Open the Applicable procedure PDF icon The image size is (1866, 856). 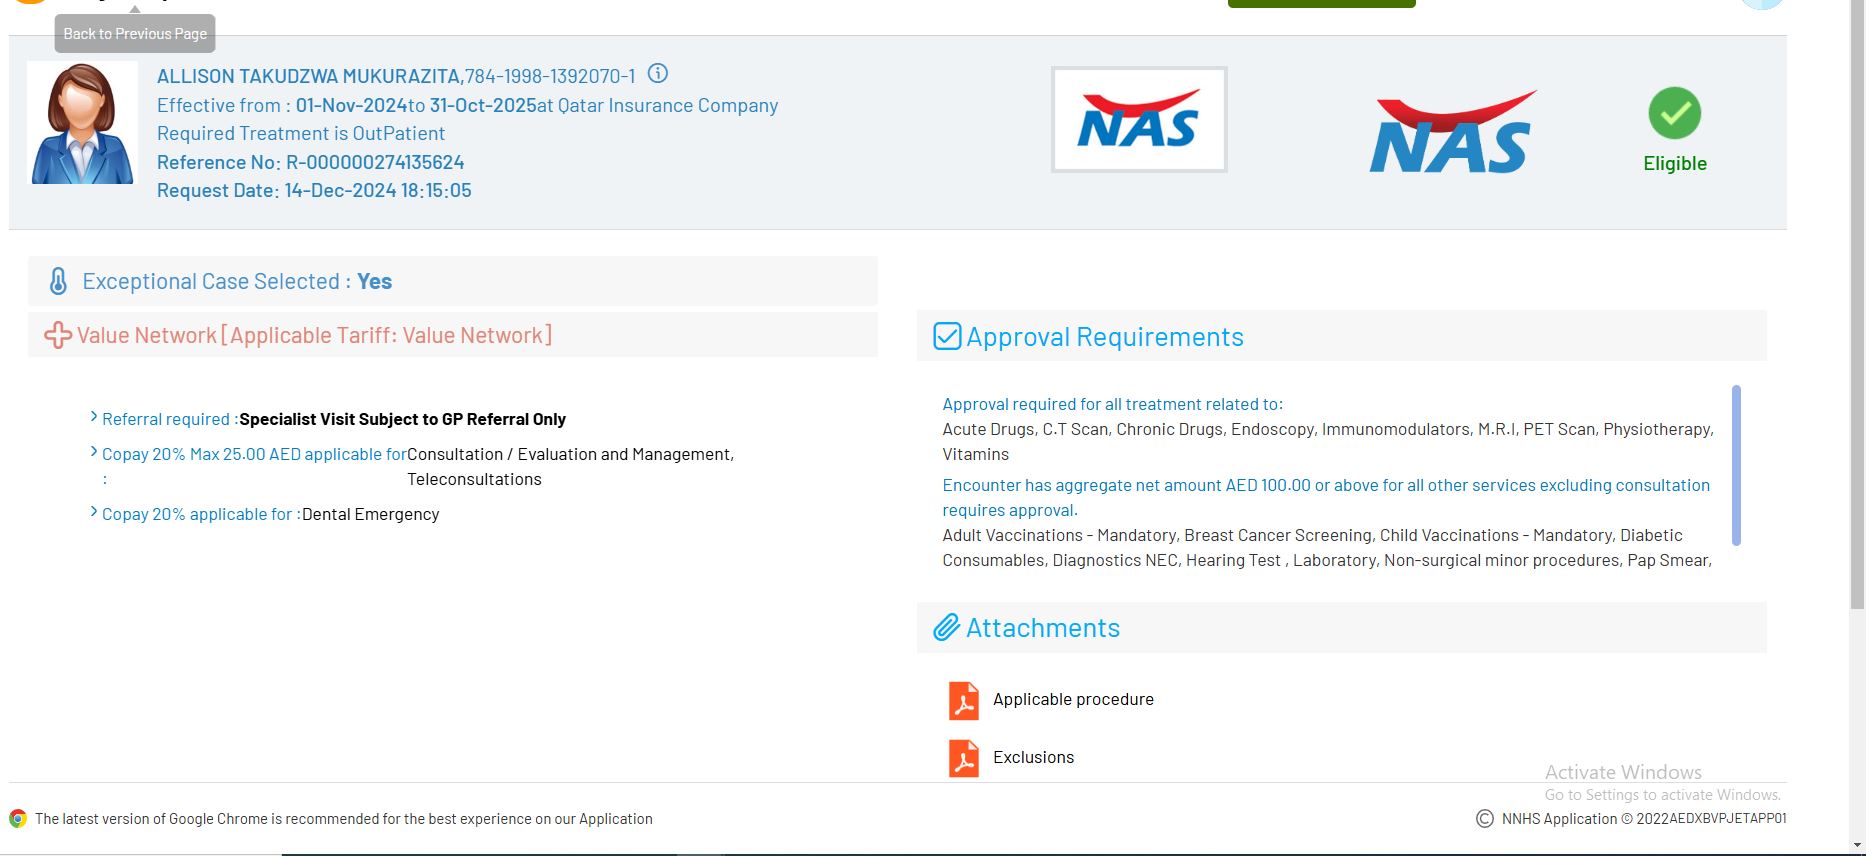964,700
